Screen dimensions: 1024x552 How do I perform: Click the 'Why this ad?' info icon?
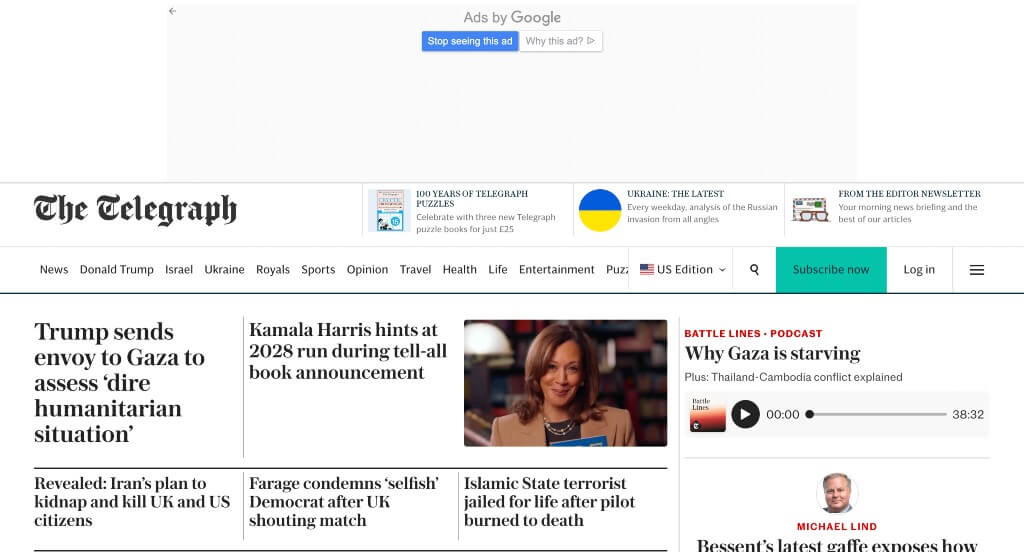point(591,41)
